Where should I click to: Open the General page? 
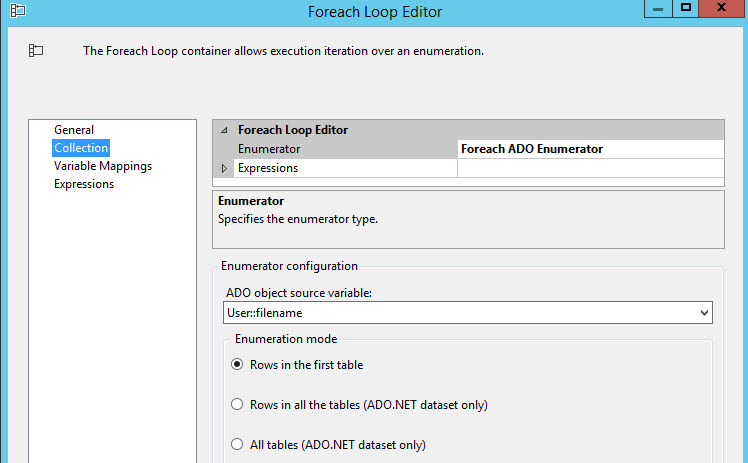tap(74, 130)
